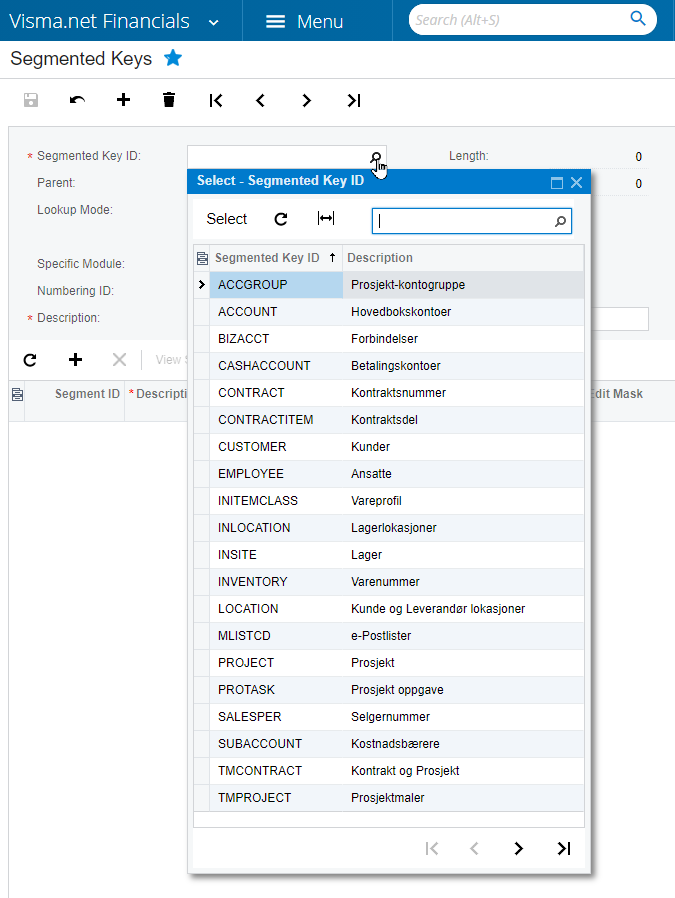
Task: Close the Select - Segmented Key ID dialog
Action: 576,182
